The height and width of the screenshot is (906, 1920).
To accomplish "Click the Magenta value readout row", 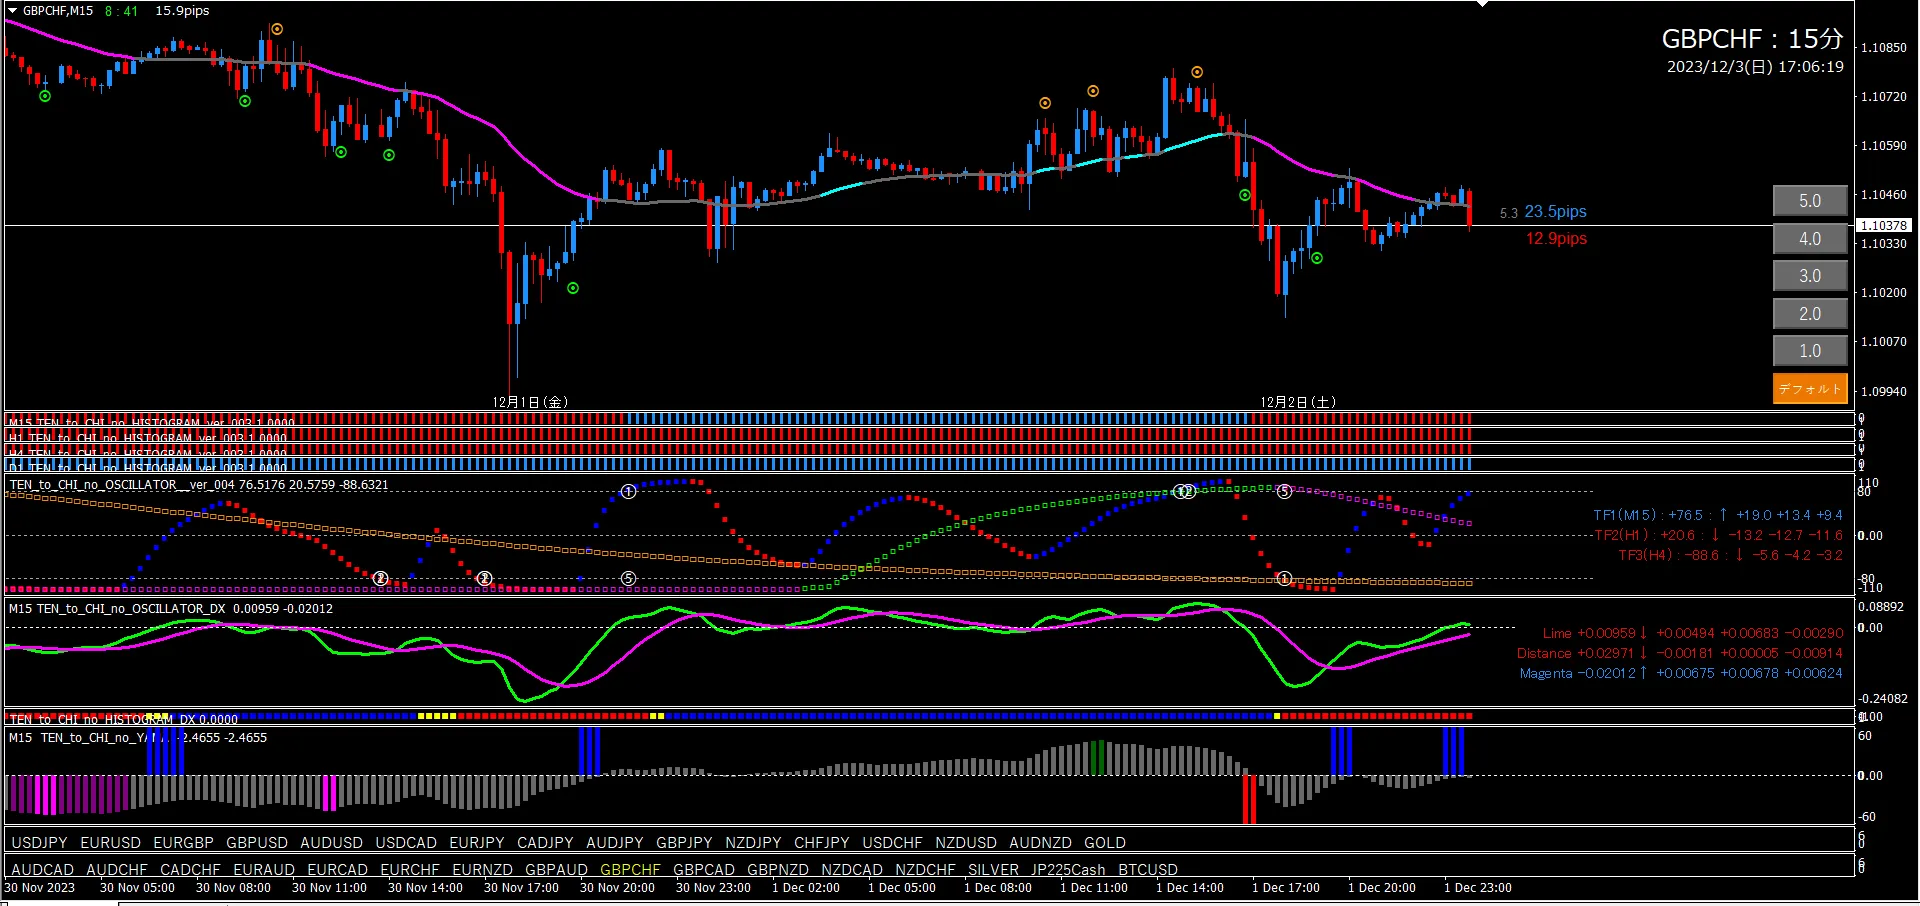I will pos(1681,673).
